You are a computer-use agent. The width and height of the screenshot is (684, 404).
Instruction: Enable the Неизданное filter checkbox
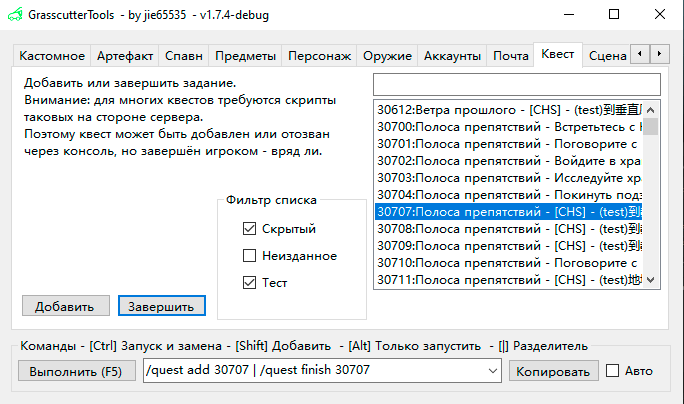(x=250, y=256)
